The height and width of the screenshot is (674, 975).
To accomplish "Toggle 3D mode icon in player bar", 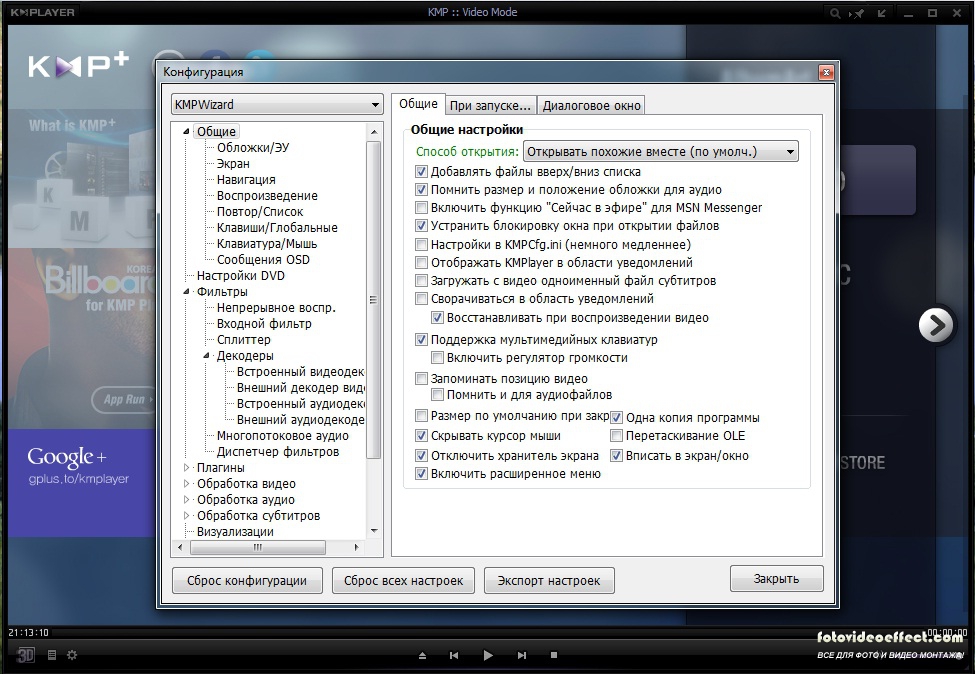I will 25,655.
